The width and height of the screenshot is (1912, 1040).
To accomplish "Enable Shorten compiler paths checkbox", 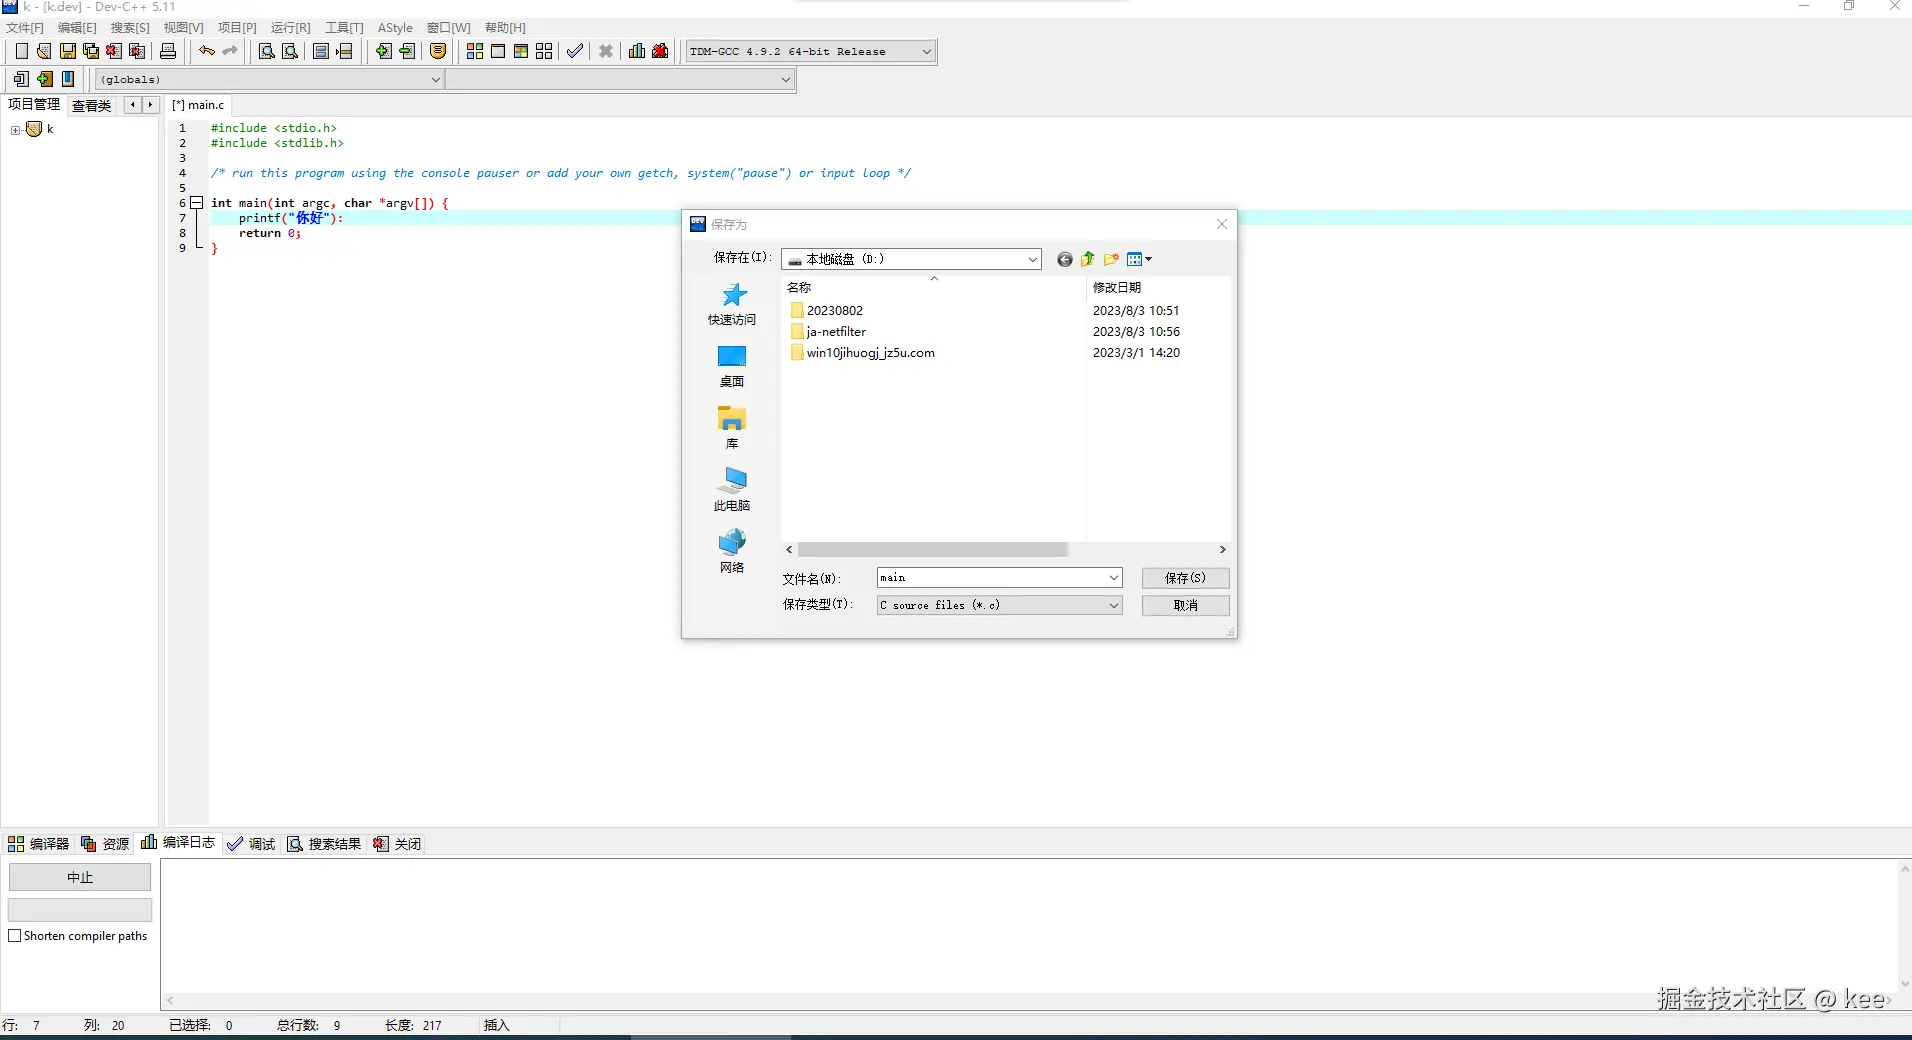I will coord(15,936).
